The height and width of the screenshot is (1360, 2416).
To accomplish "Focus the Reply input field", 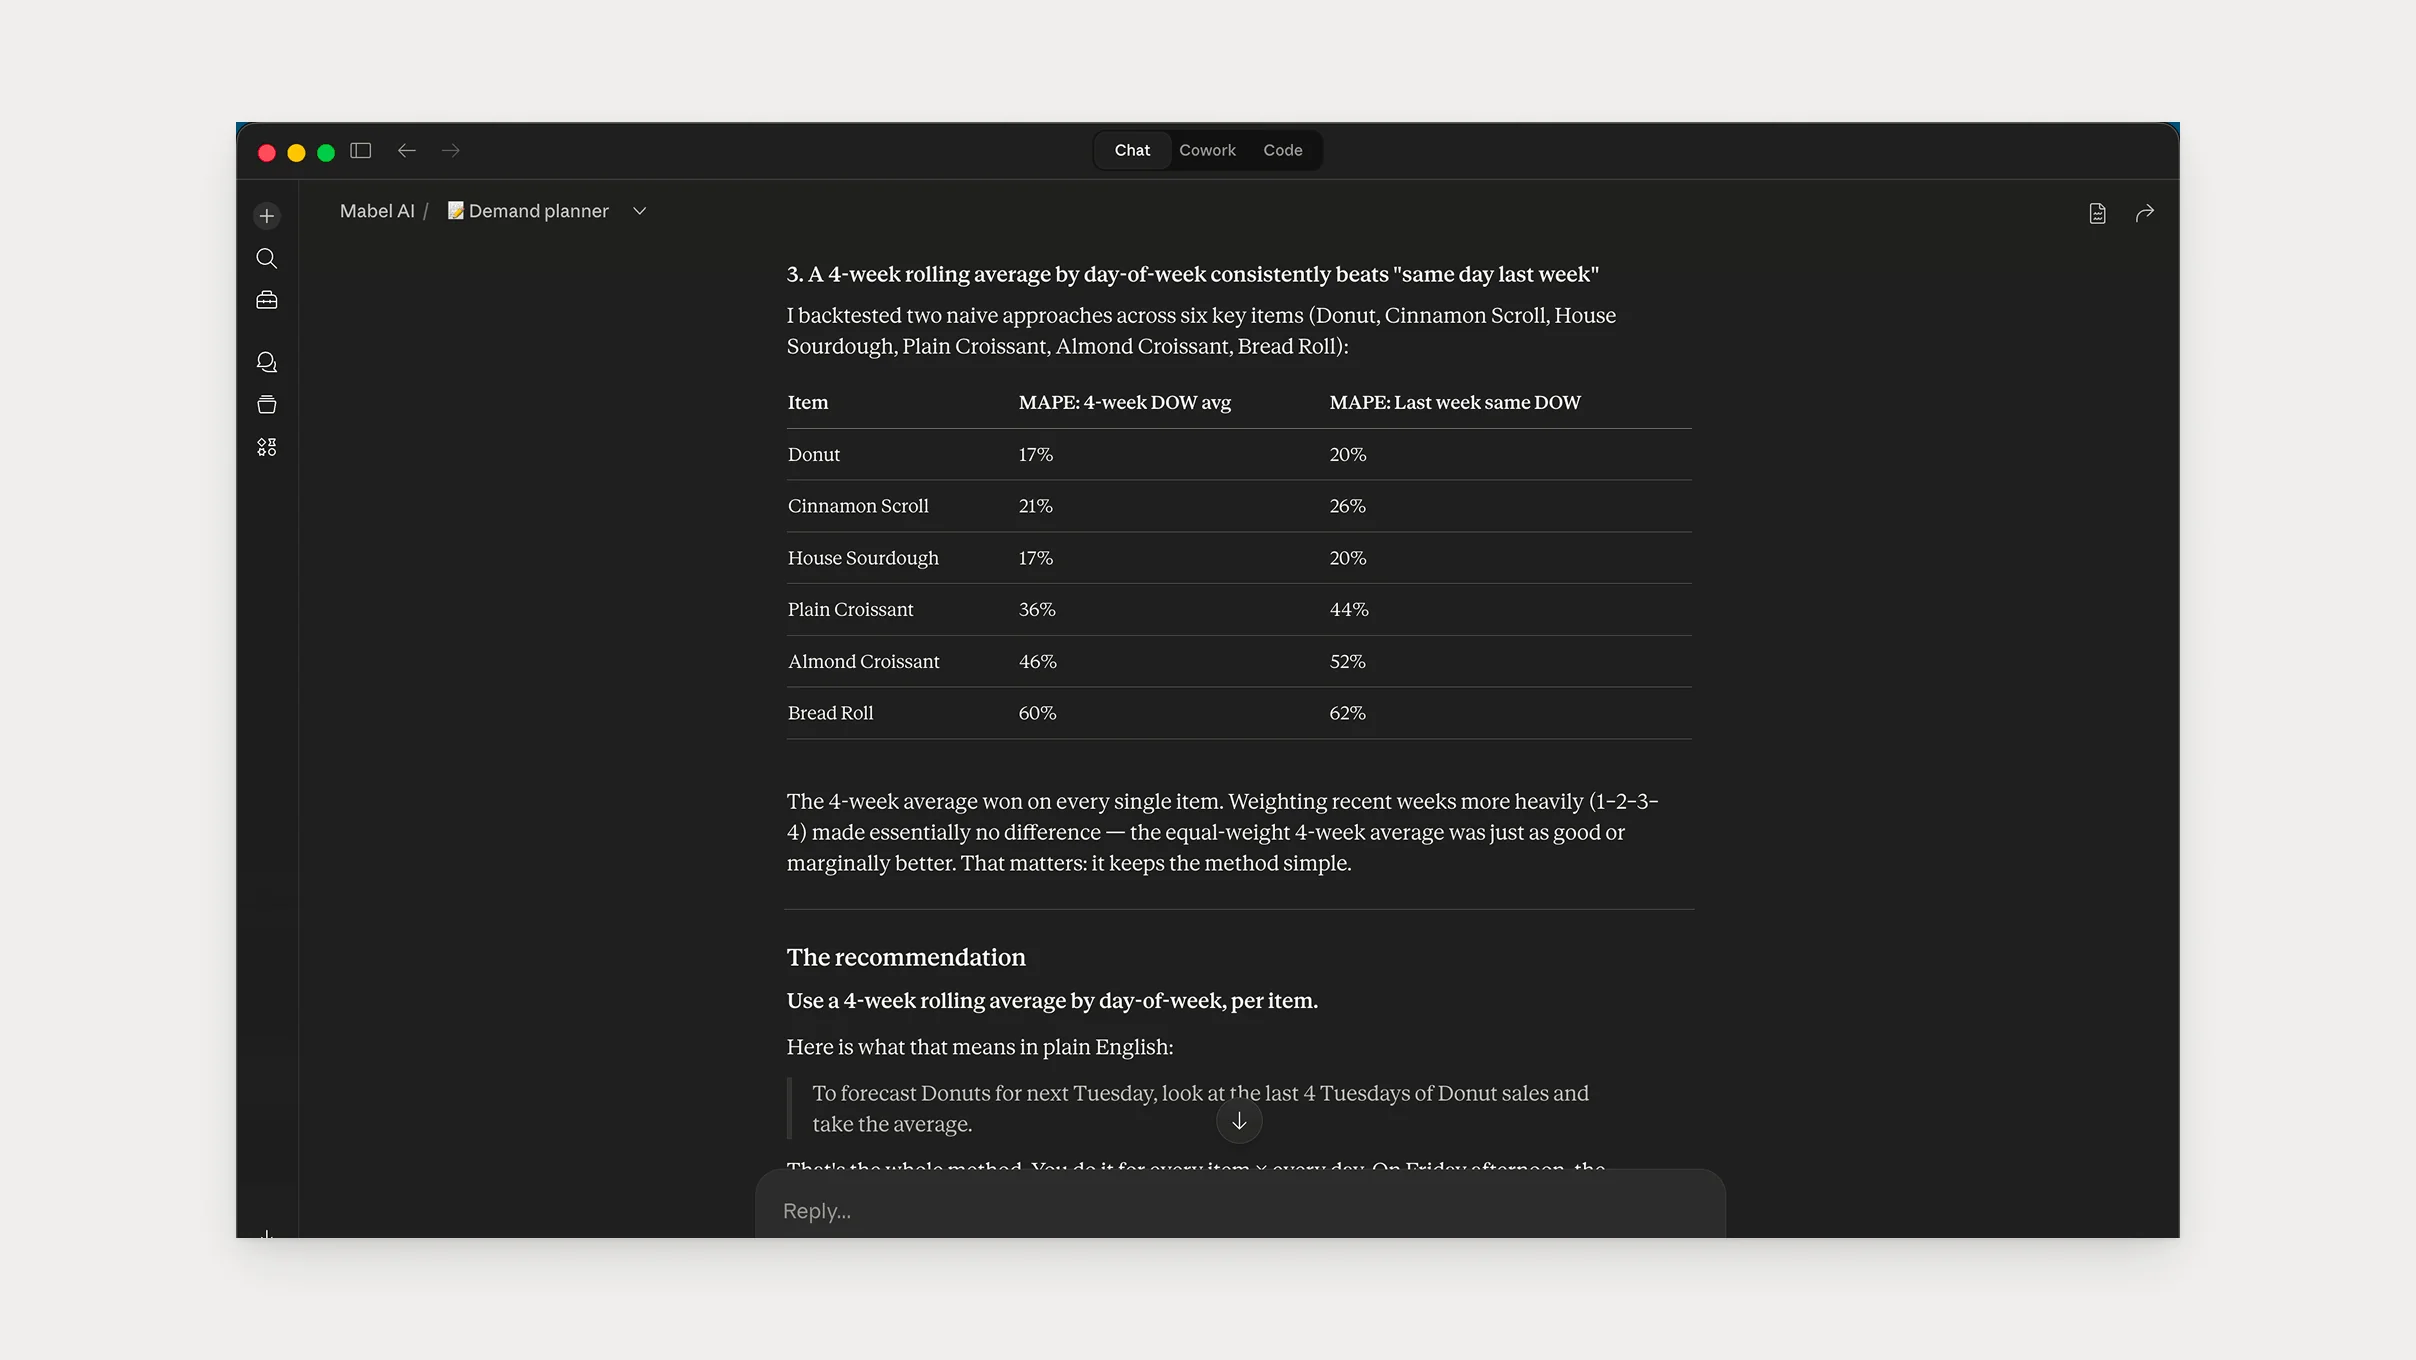I will coord(1240,1211).
